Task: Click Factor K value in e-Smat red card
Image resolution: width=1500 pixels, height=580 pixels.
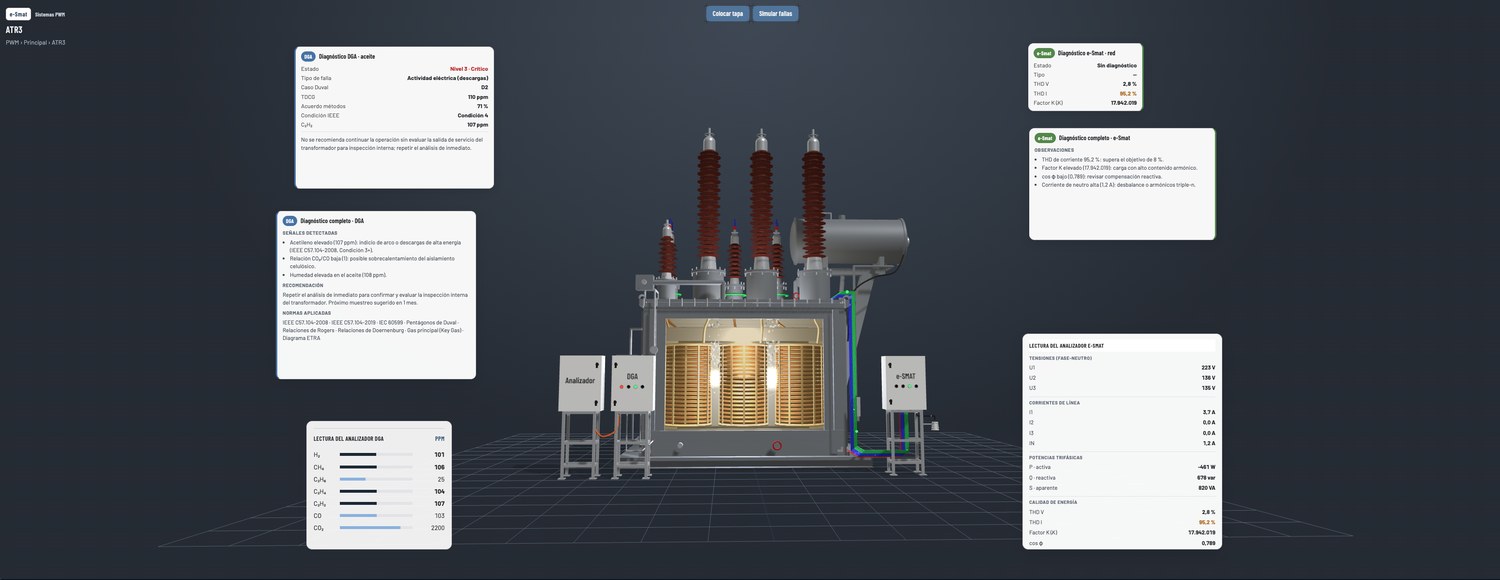Action: click(x=1124, y=103)
